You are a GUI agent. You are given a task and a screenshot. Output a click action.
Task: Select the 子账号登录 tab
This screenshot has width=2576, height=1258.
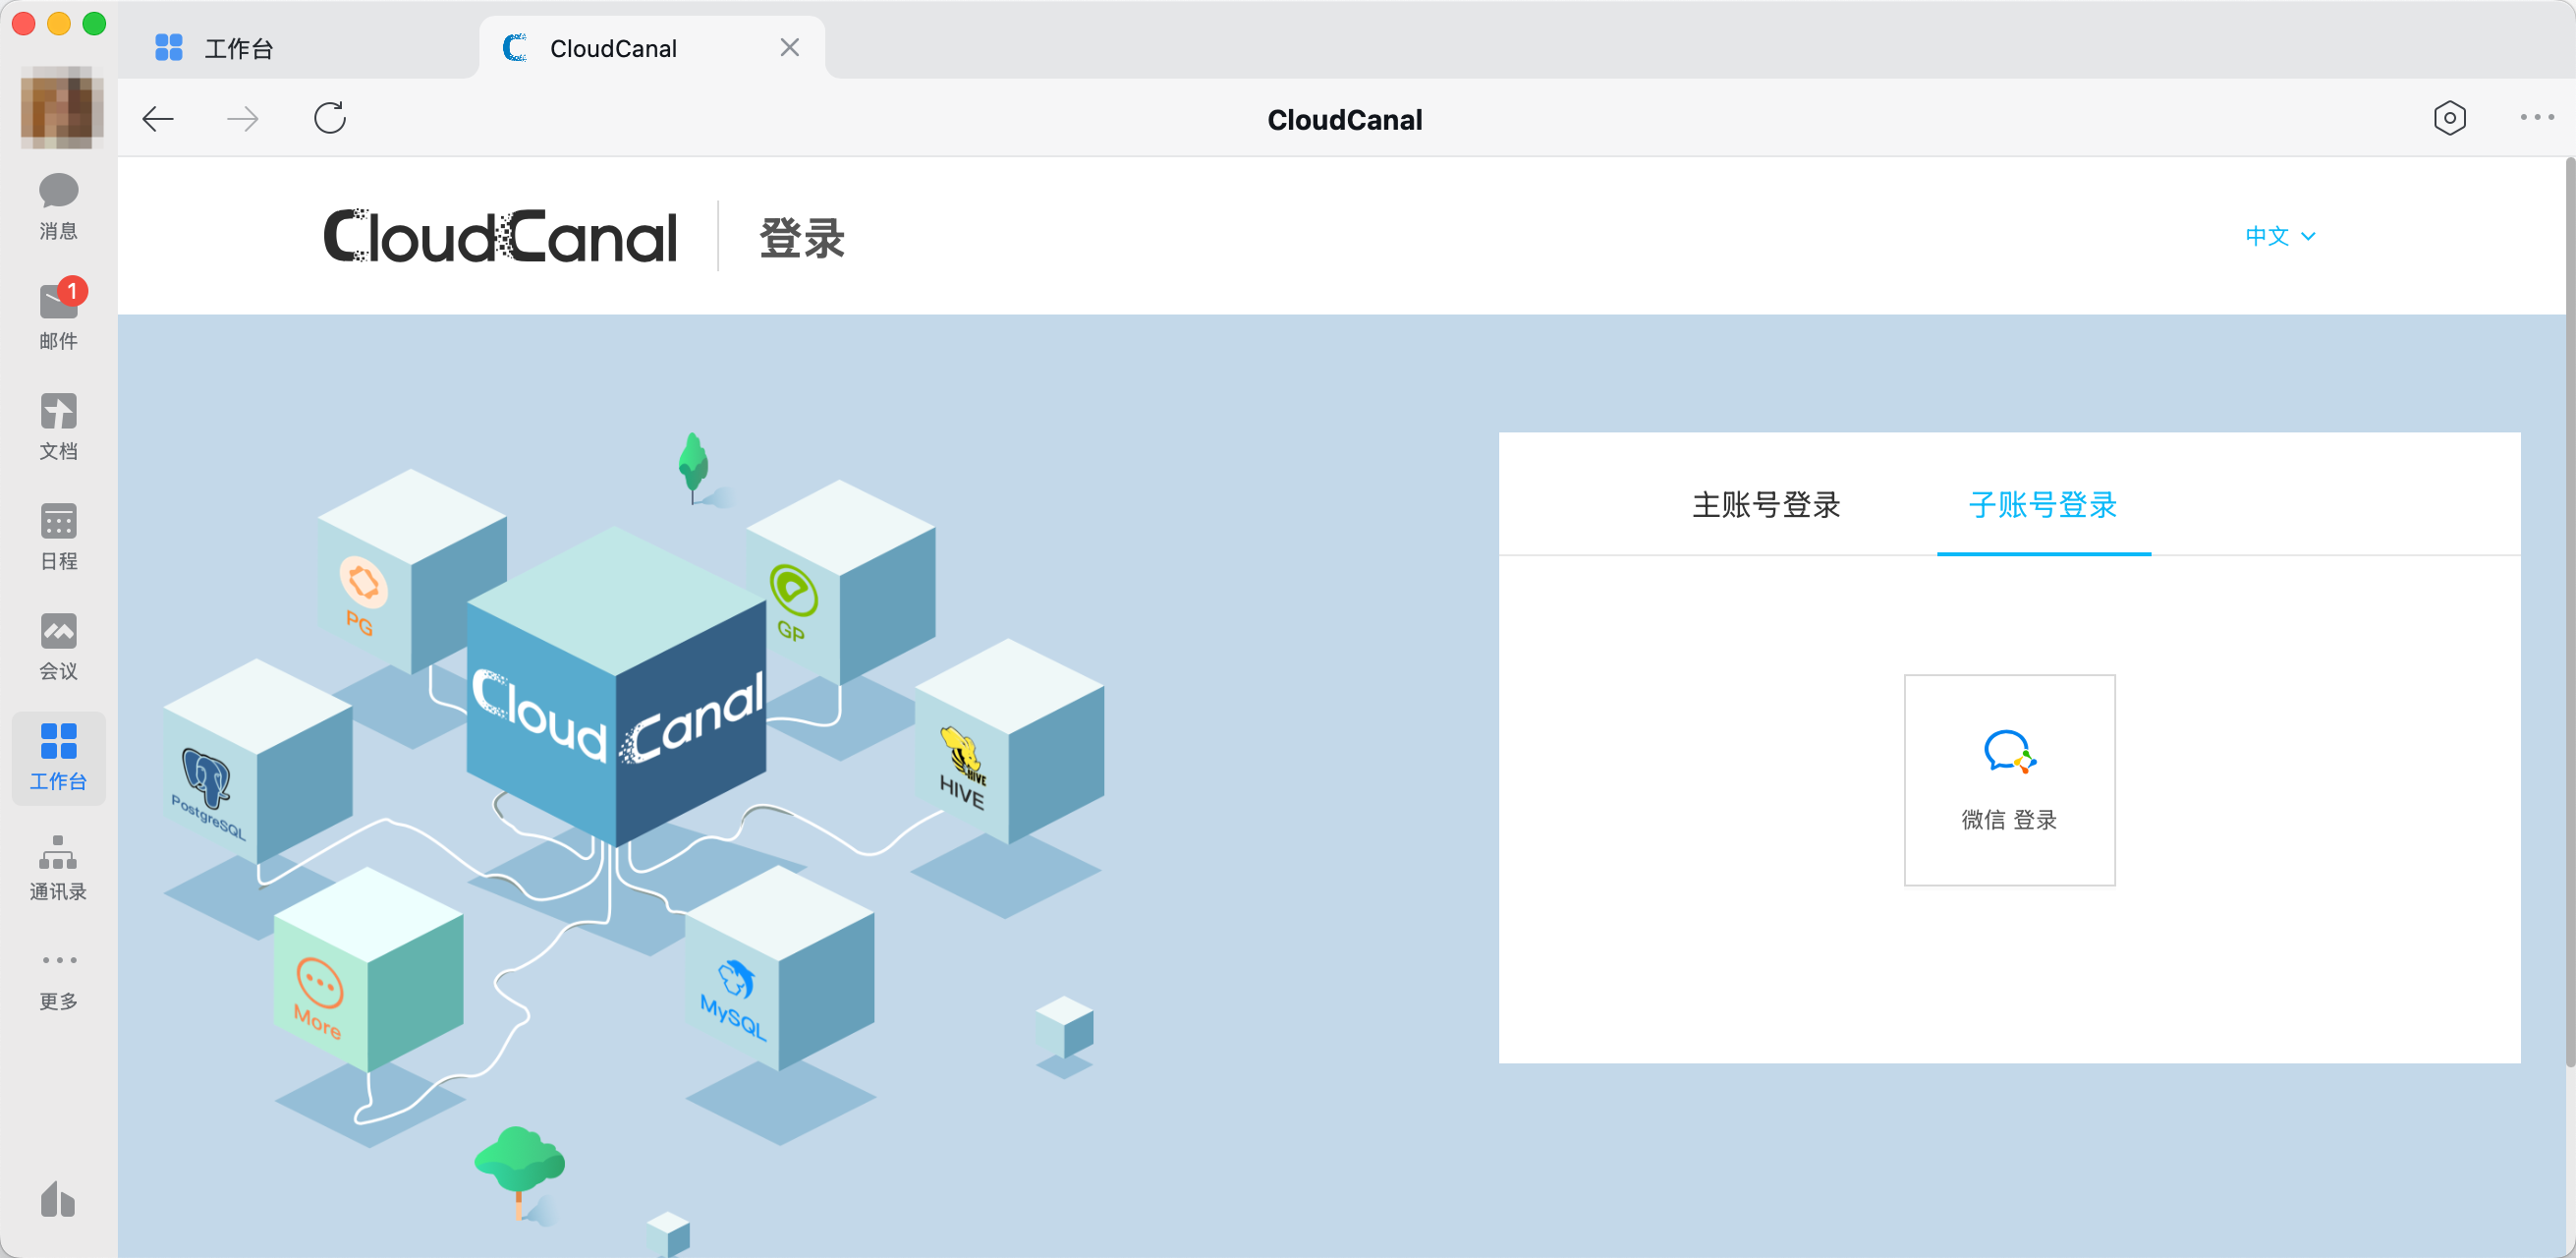2043,505
